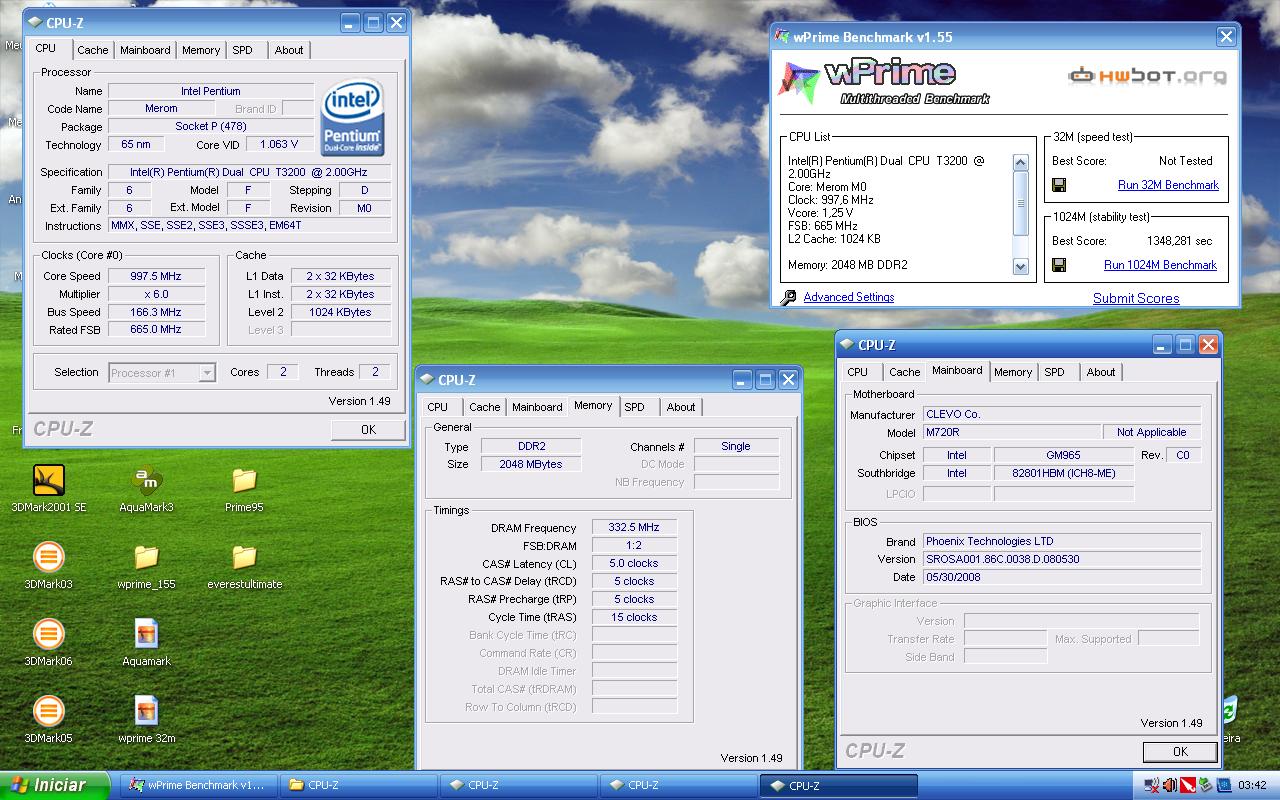
Task: Open About tab in the CPU window
Action: pyautogui.click(x=289, y=50)
